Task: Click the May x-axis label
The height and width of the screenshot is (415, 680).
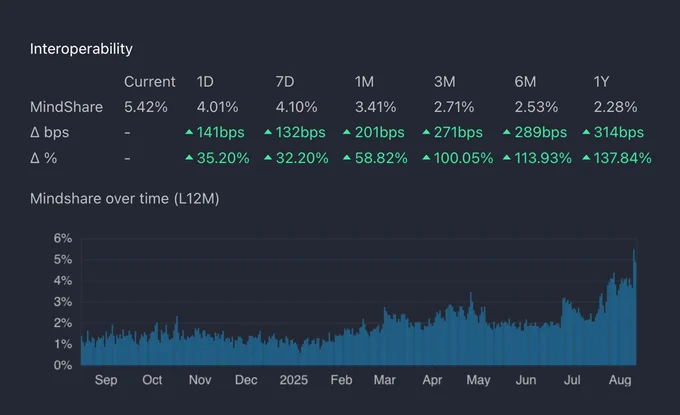Action: [x=478, y=380]
